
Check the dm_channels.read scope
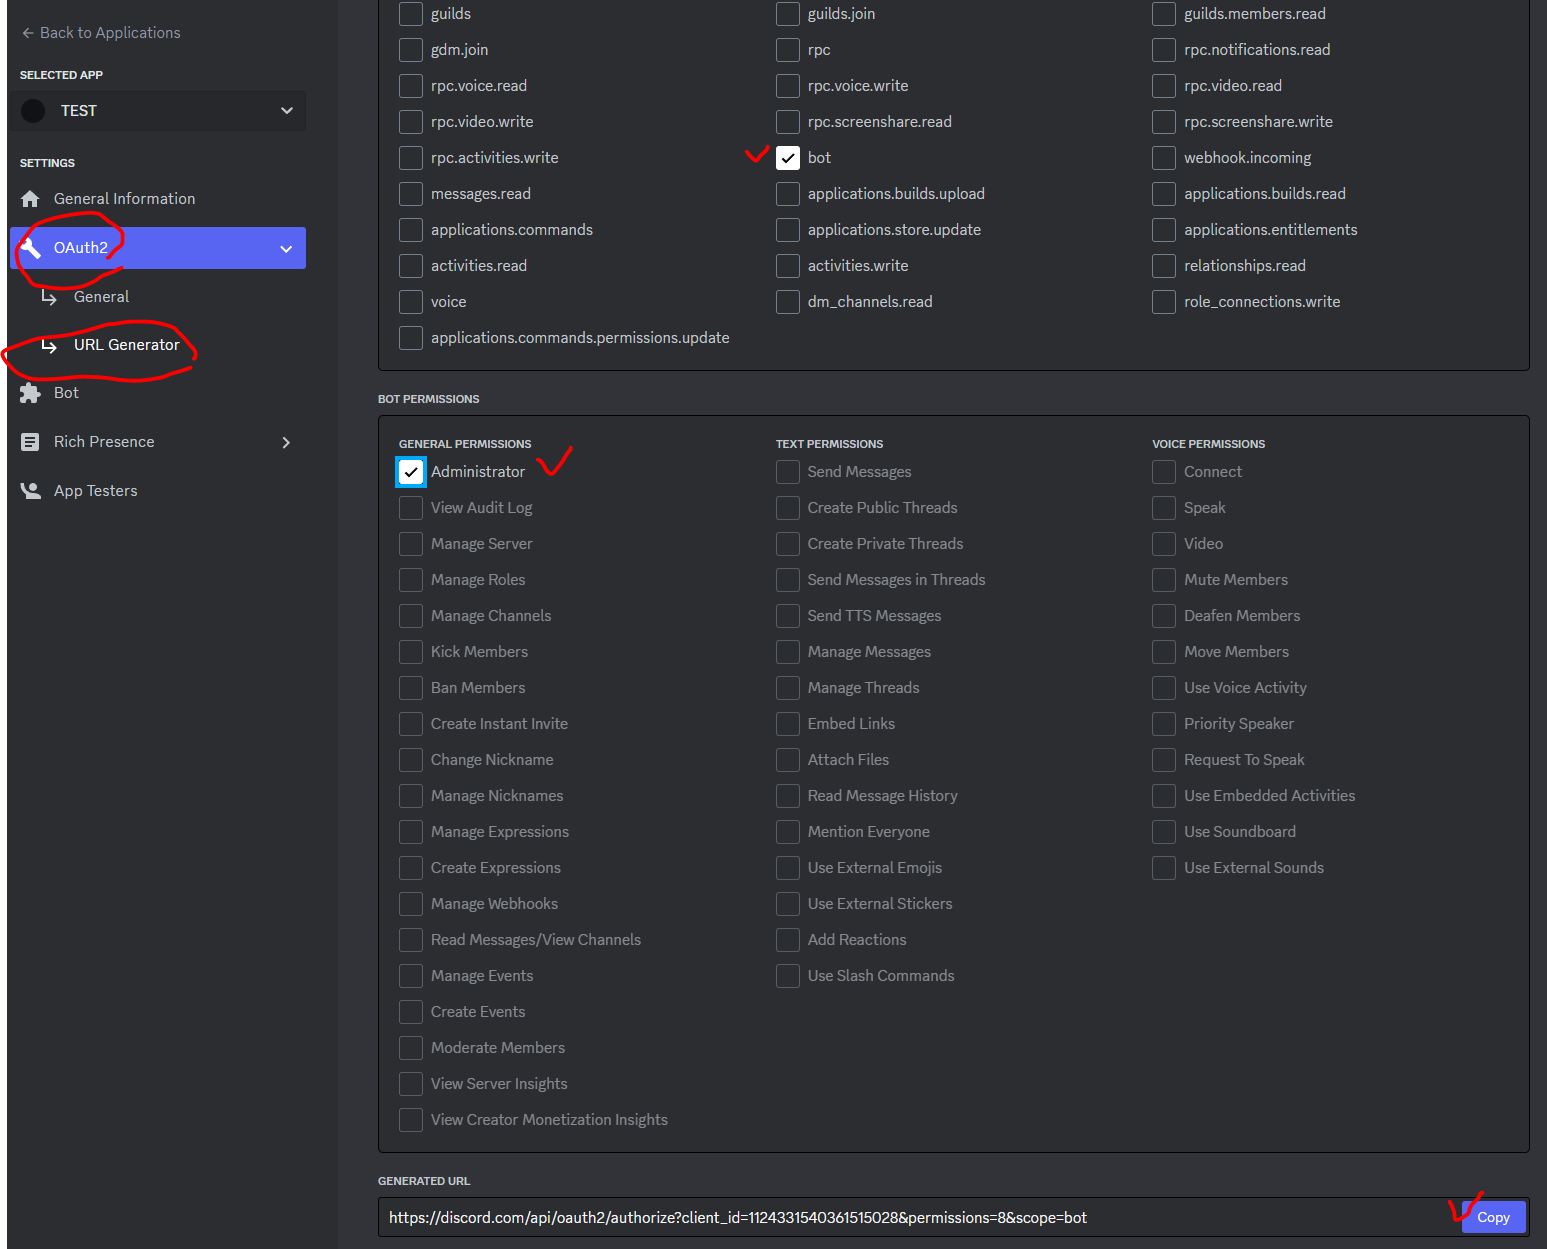tap(788, 302)
